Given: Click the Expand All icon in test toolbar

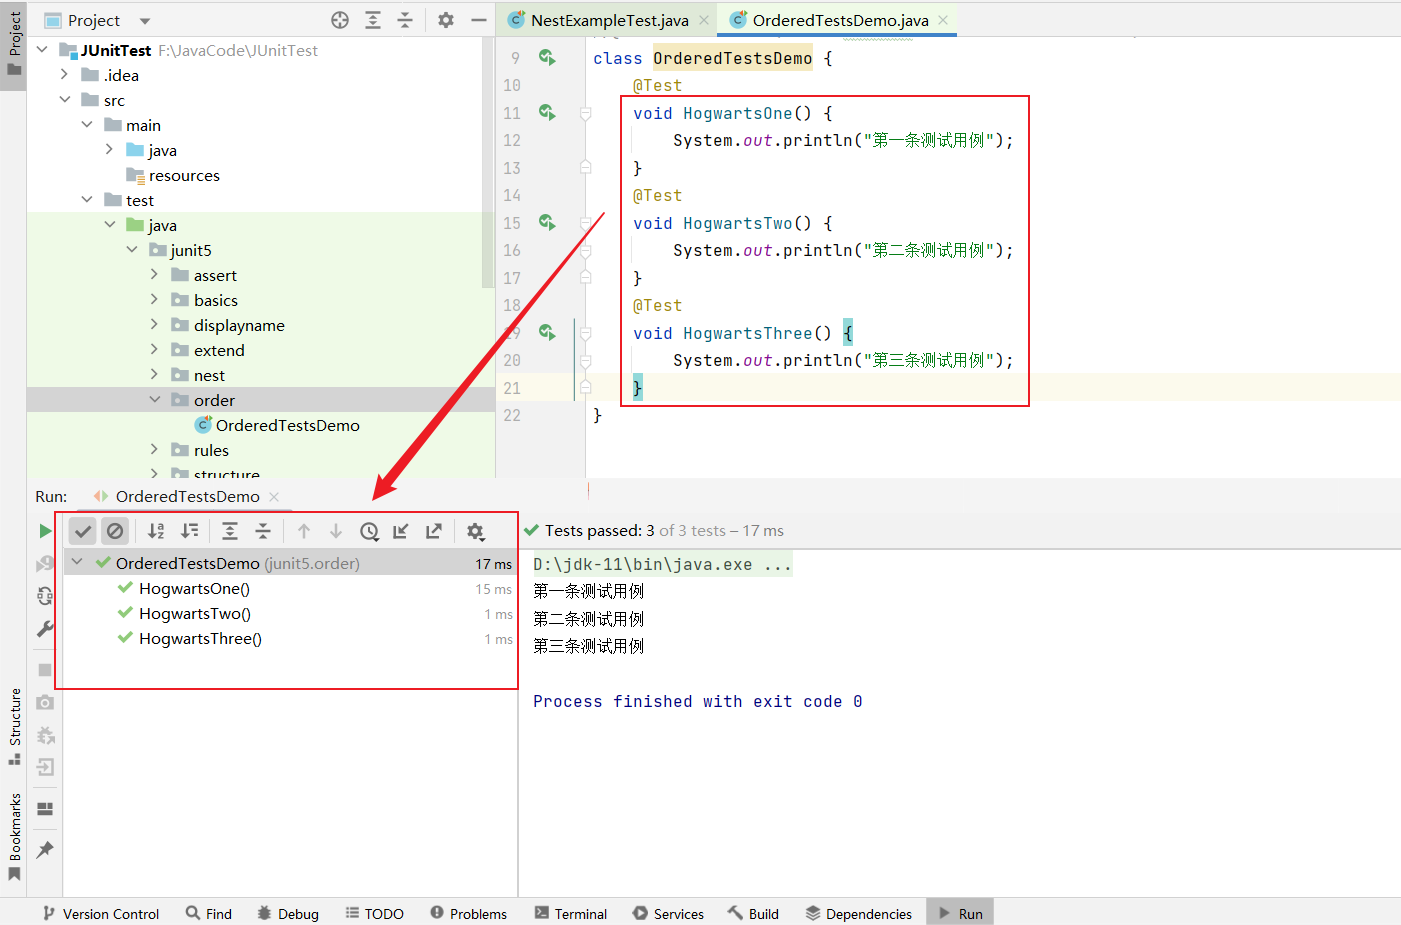Looking at the screenshot, I should (230, 531).
